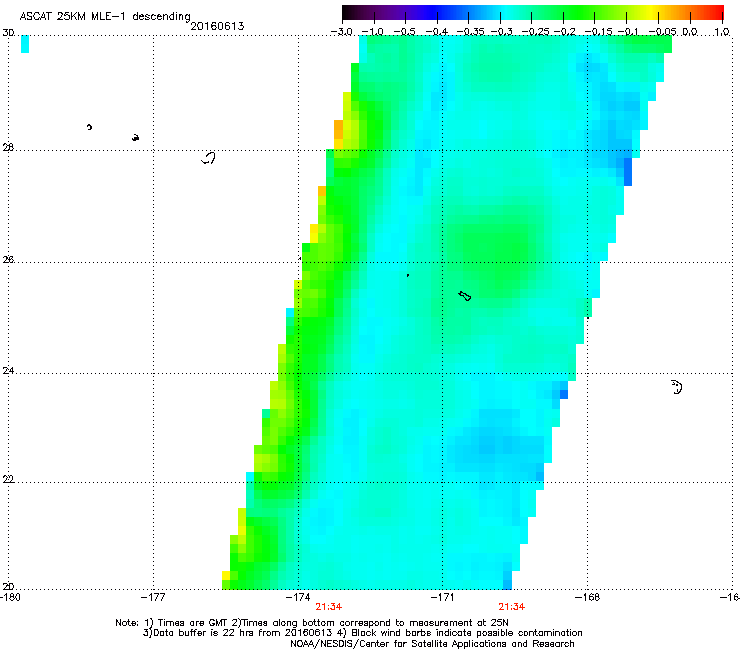
Task: Select latitude label 20 on left axis
Action: tap(8, 587)
